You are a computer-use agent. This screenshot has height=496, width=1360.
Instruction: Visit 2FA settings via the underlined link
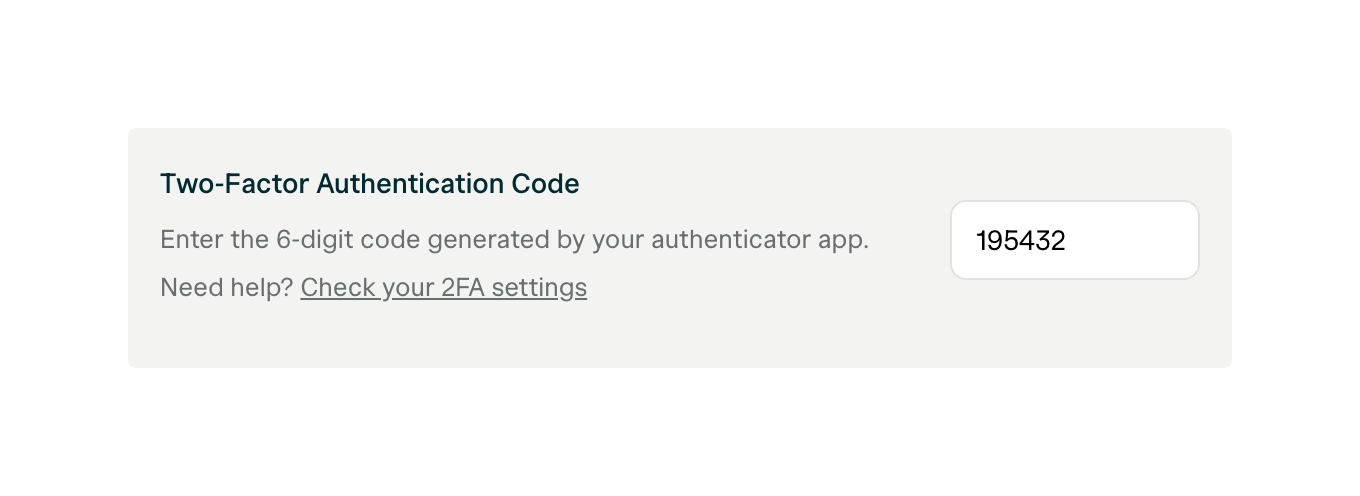443,288
